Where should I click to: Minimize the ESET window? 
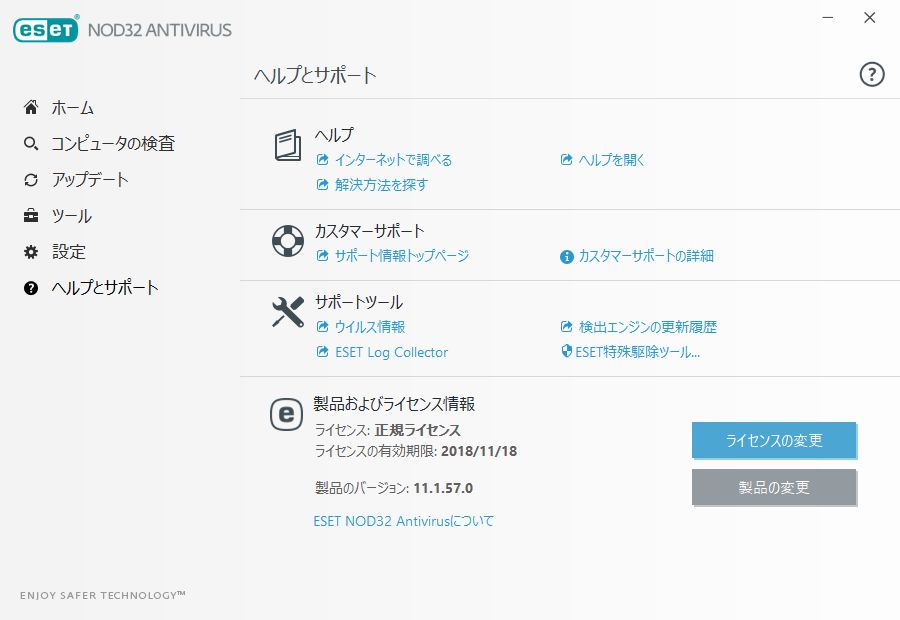click(828, 18)
